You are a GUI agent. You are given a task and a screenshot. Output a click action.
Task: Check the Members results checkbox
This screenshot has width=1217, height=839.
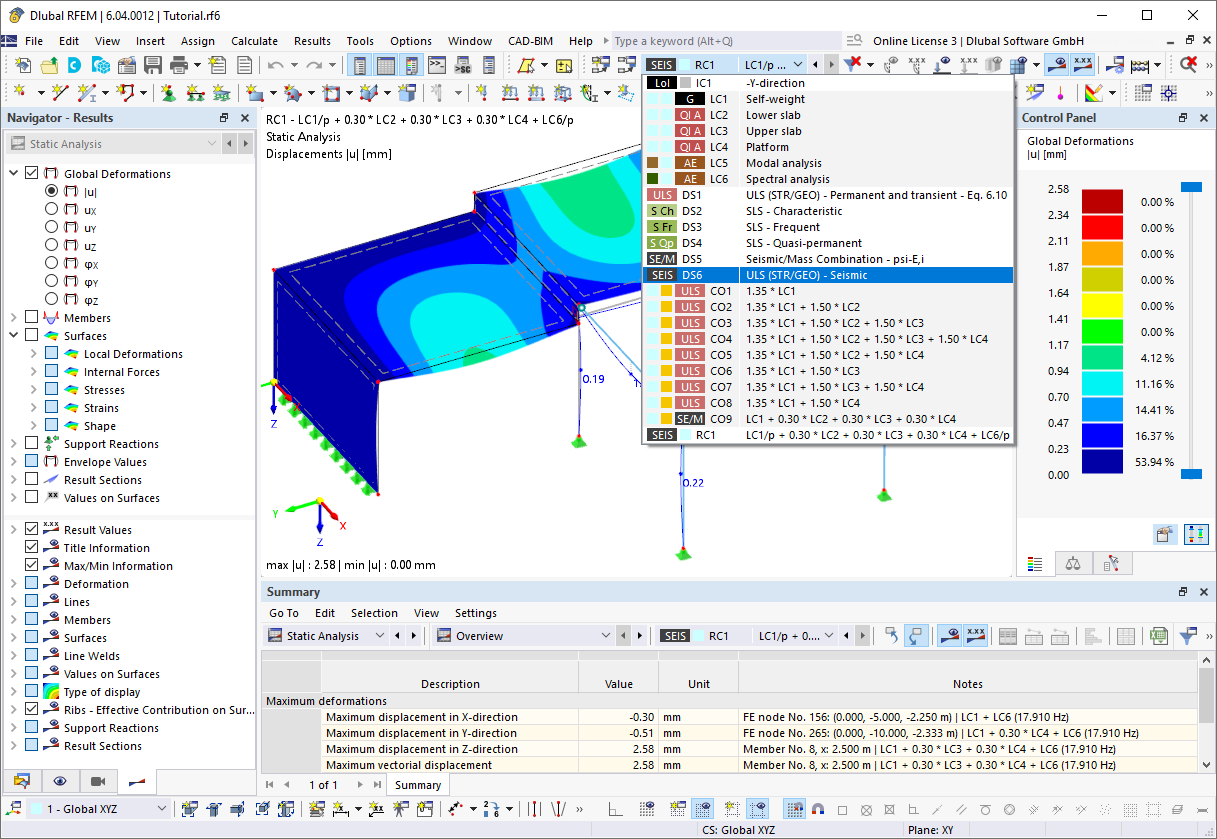pos(32,317)
